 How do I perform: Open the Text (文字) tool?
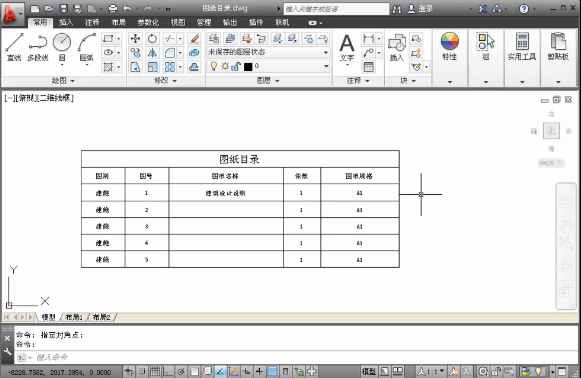(x=347, y=47)
